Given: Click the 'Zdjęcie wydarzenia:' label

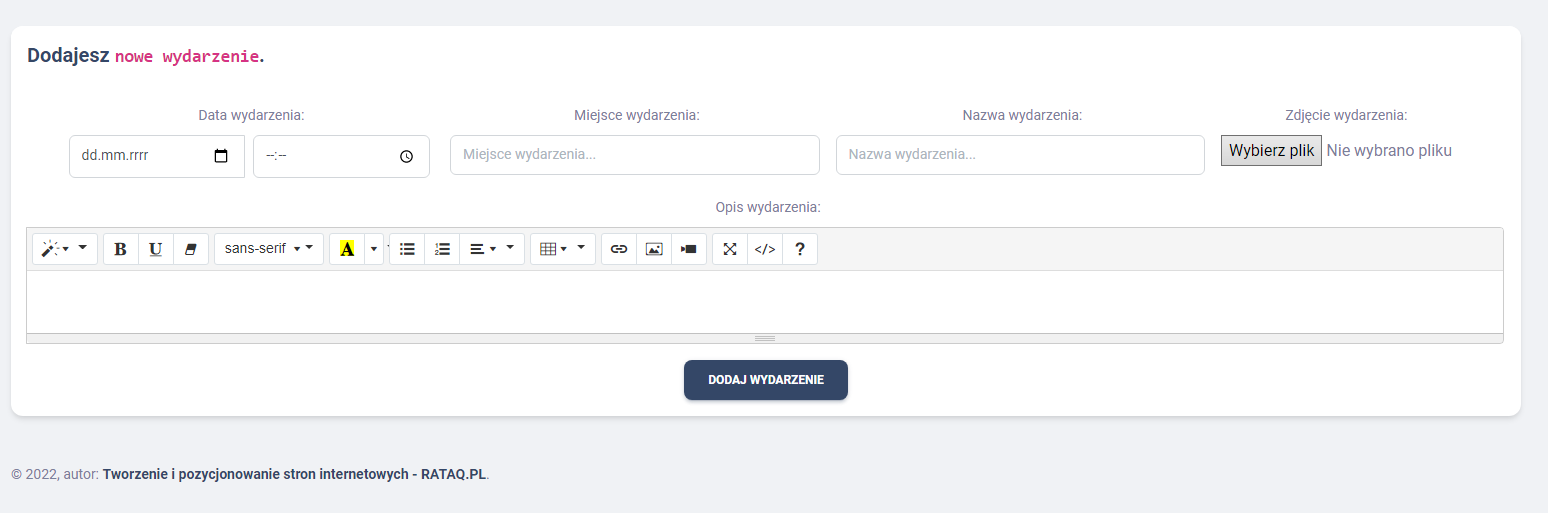Looking at the screenshot, I should 1346,115.
